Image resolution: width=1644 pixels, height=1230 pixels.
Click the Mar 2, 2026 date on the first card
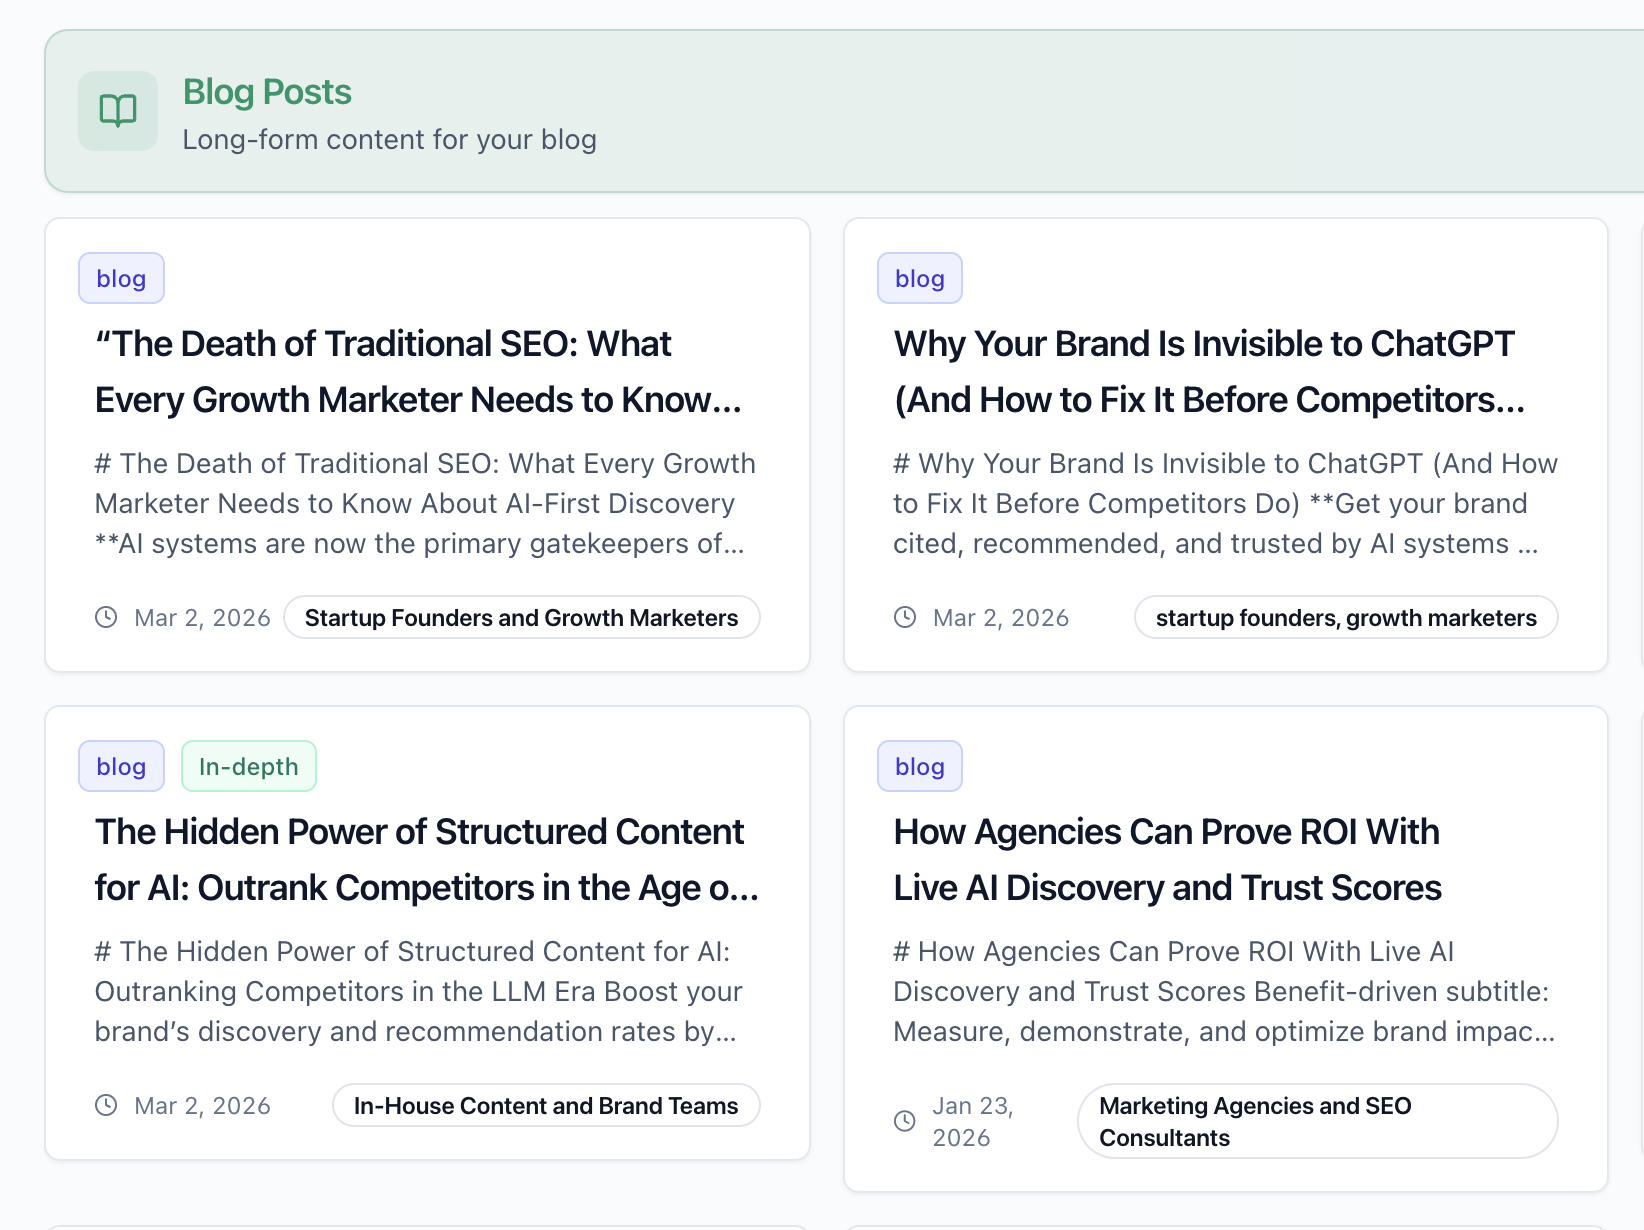pos(202,617)
